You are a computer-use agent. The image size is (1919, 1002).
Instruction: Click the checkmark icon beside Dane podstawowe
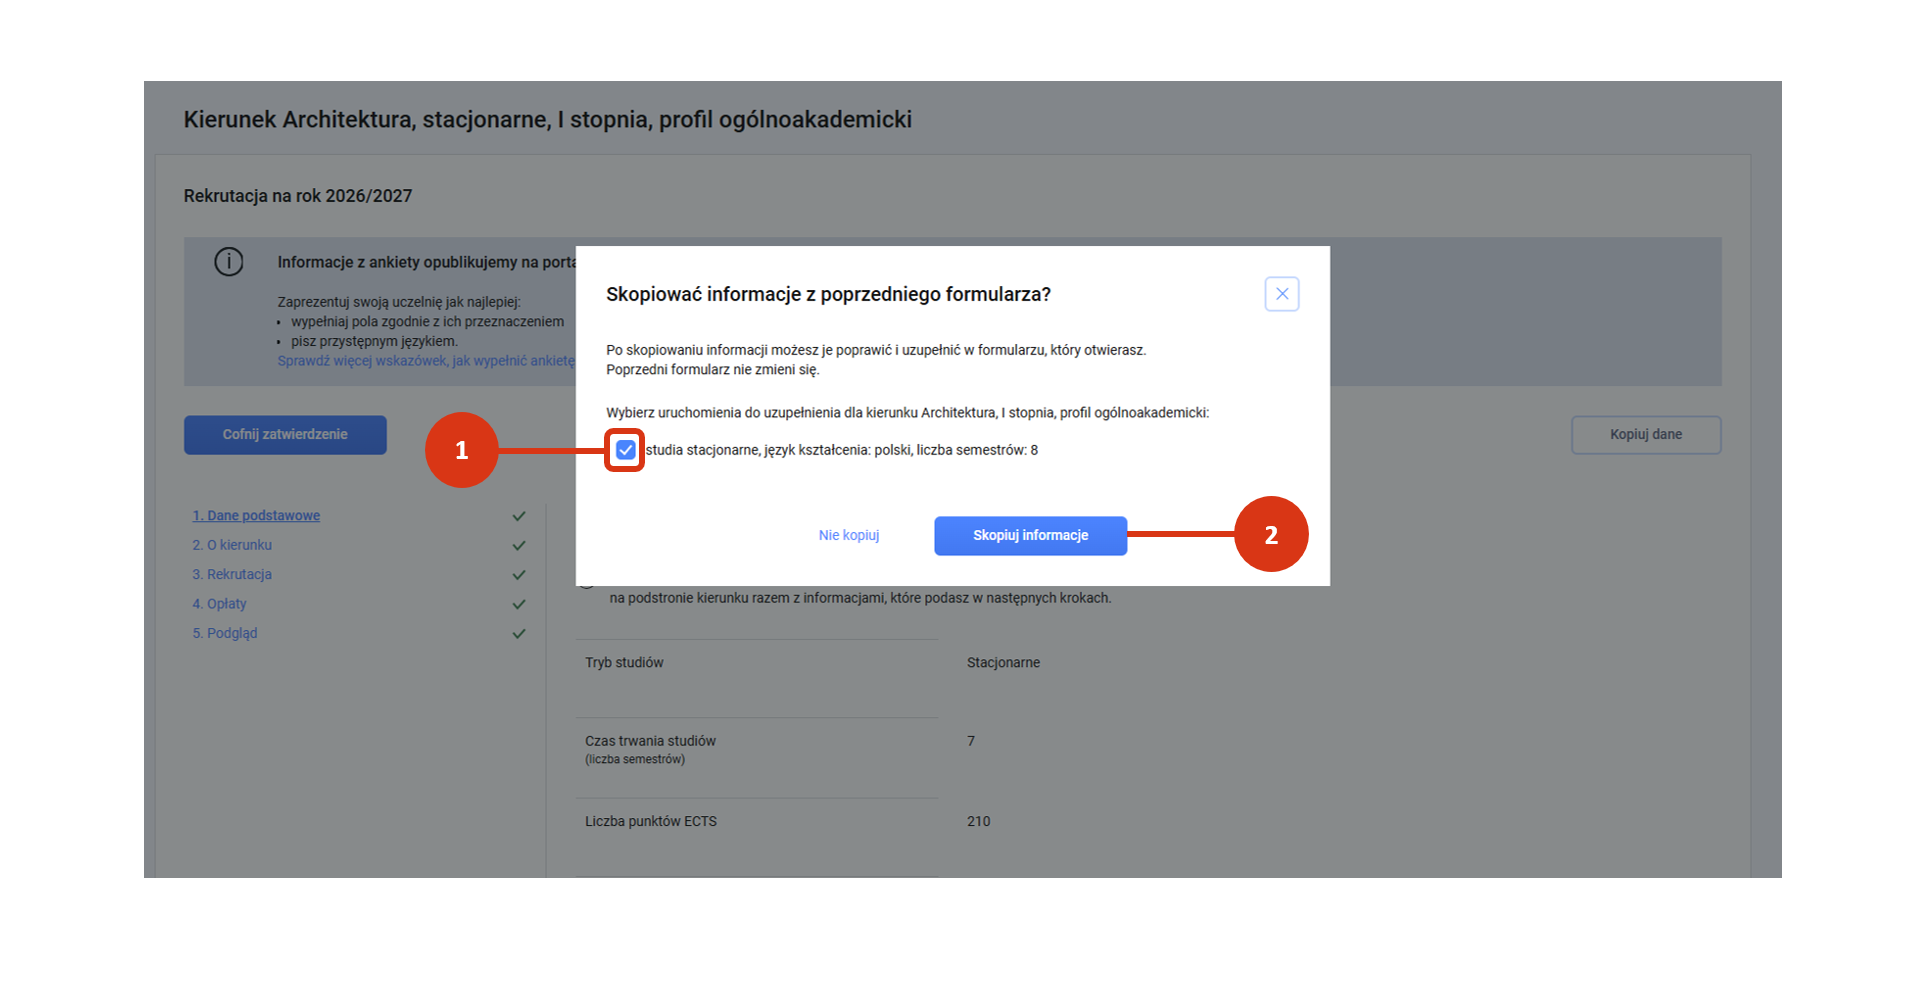point(519,516)
